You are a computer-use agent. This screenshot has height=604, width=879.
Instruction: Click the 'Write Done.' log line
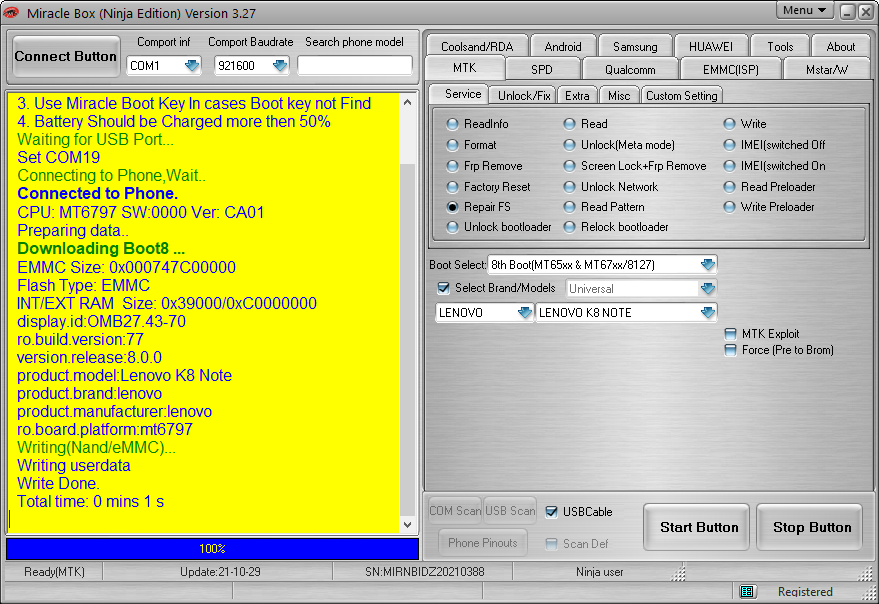click(58, 483)
